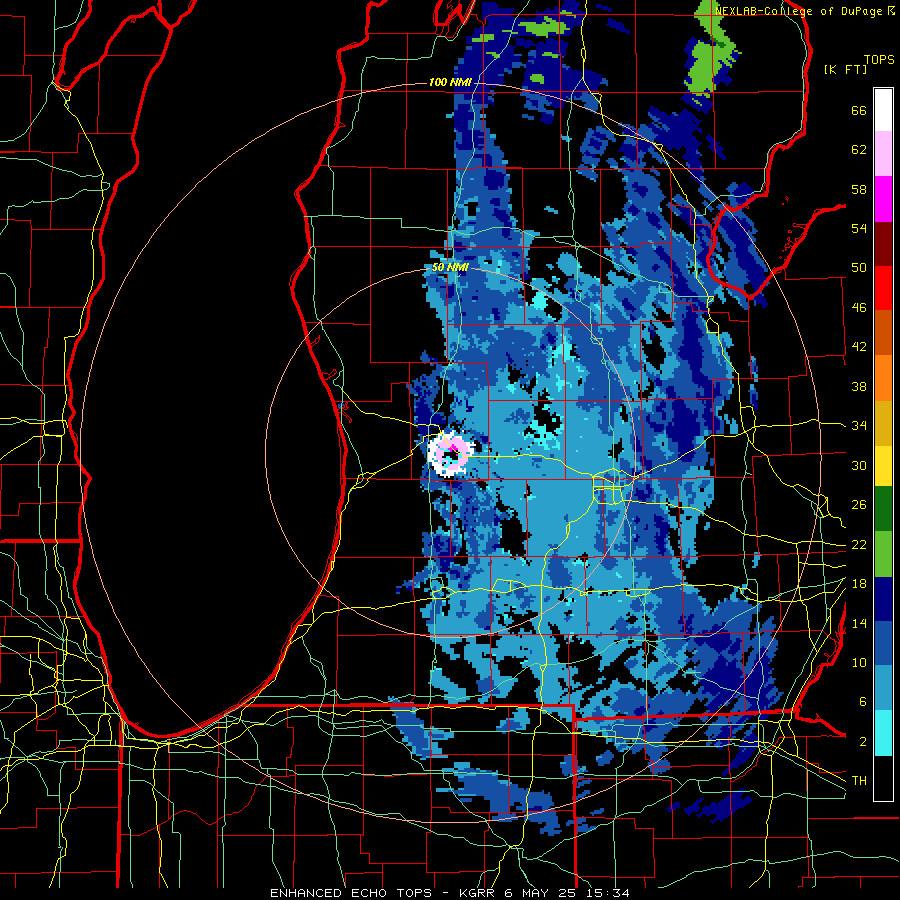
Task: Click the '100 NMI' range ring label
Action: (450, 83)
